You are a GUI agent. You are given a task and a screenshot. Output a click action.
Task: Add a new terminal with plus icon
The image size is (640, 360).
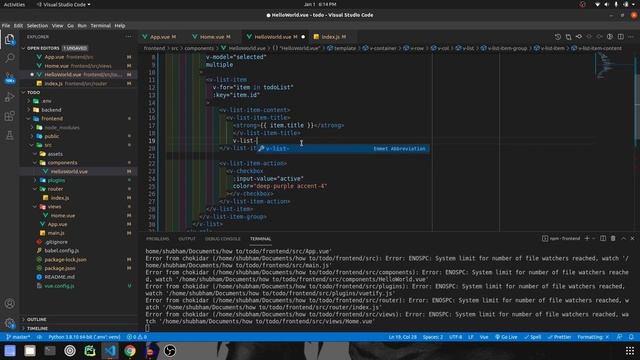point(587,238)
